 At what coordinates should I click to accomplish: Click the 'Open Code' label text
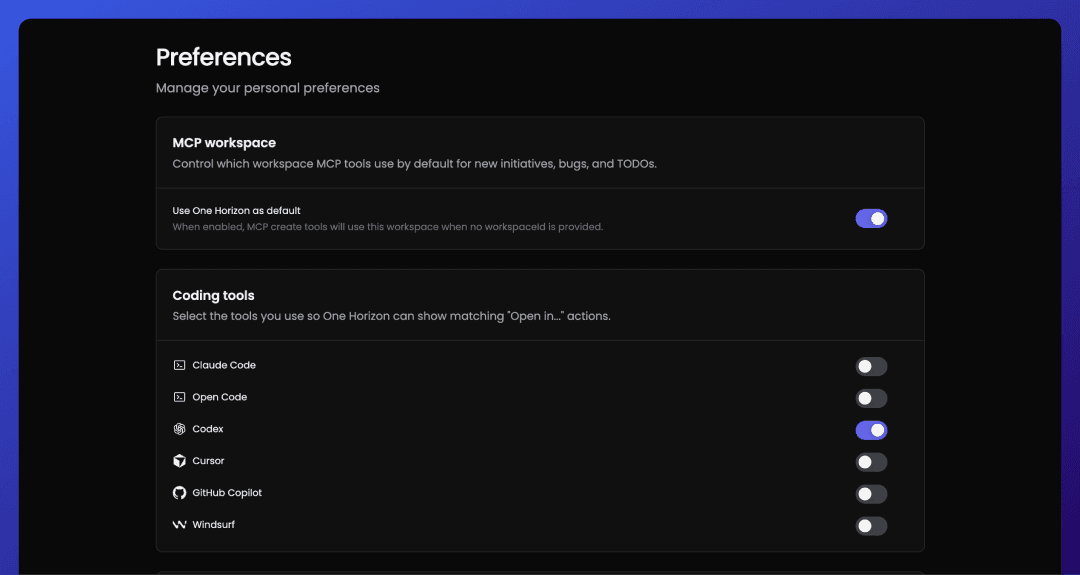click(220, 397)
